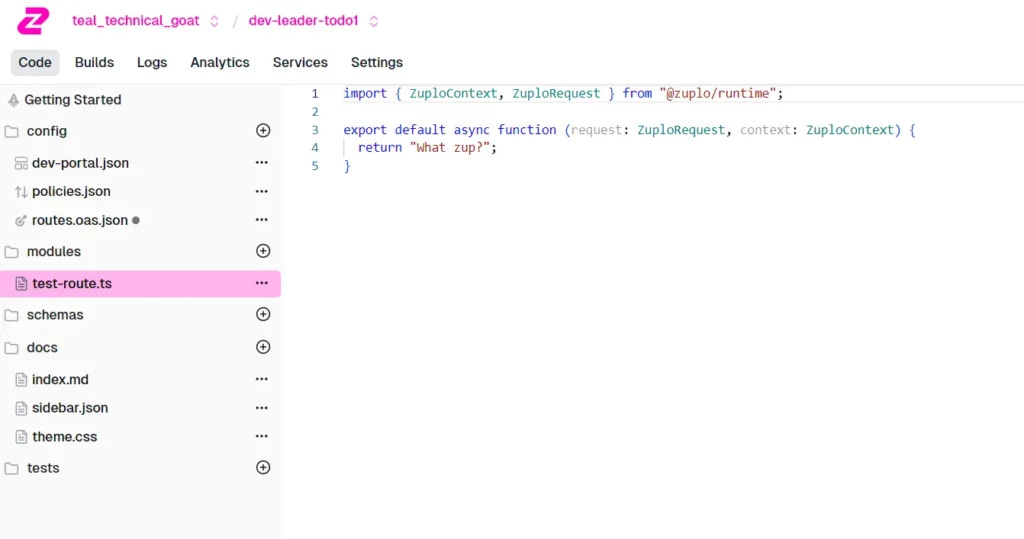Add a new file to config folder

click(x=263, y=131)
